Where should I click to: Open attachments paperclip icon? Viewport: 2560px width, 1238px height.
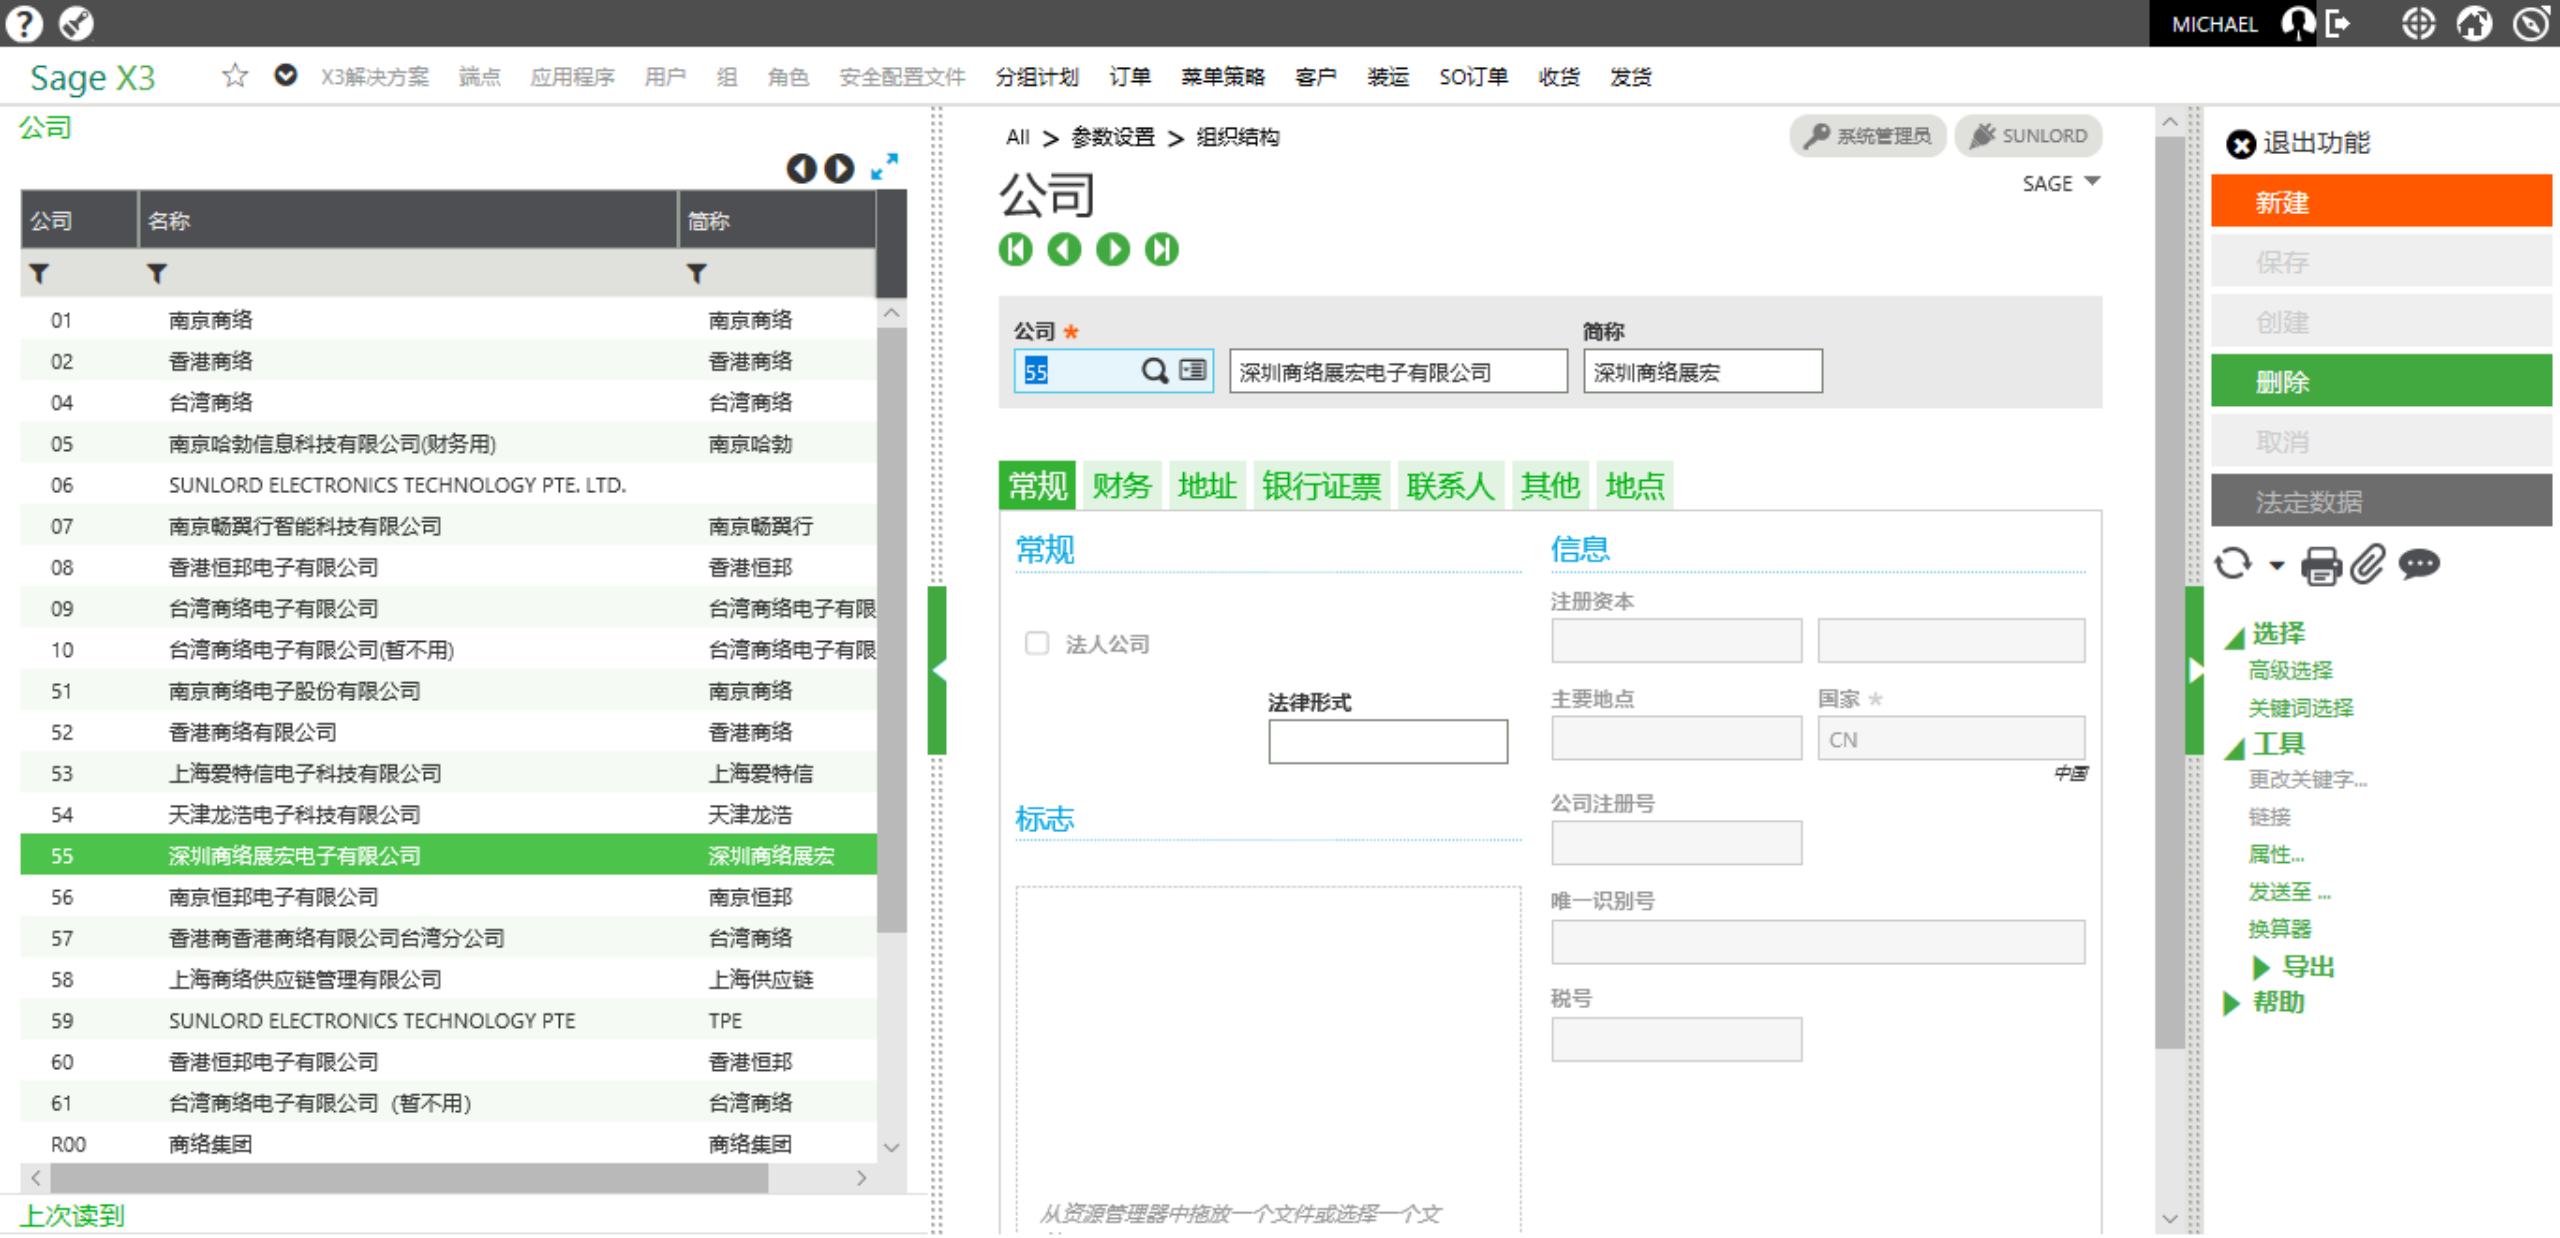point(2367,565)
